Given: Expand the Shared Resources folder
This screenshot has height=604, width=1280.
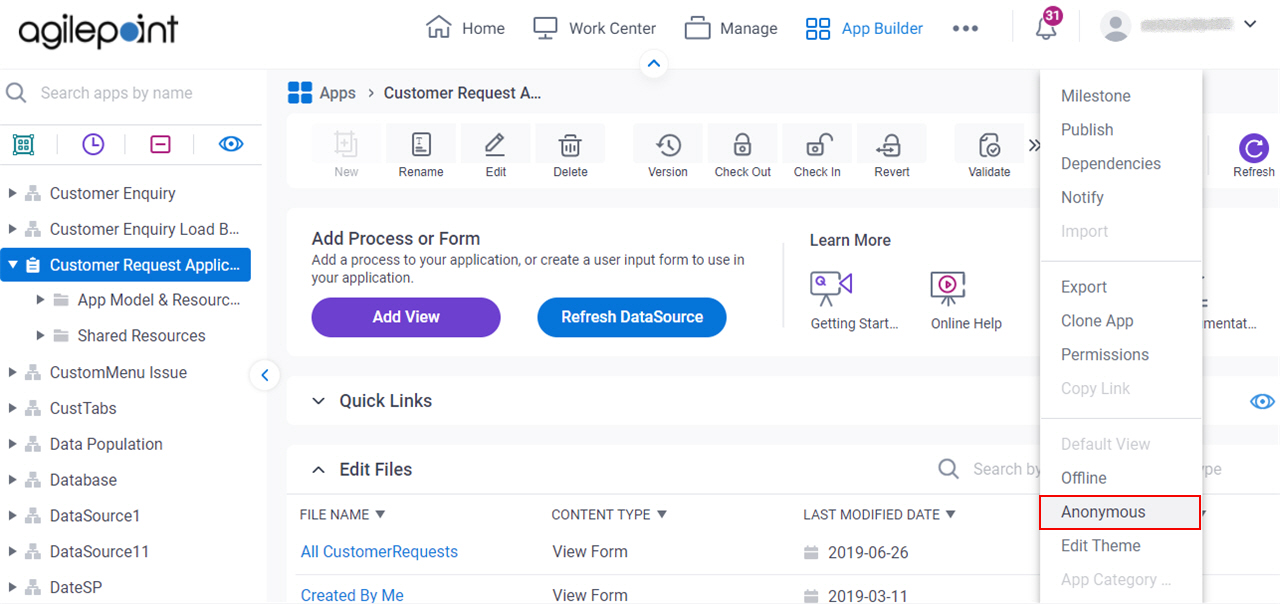Looking at the screenshot, I should 40,336.
